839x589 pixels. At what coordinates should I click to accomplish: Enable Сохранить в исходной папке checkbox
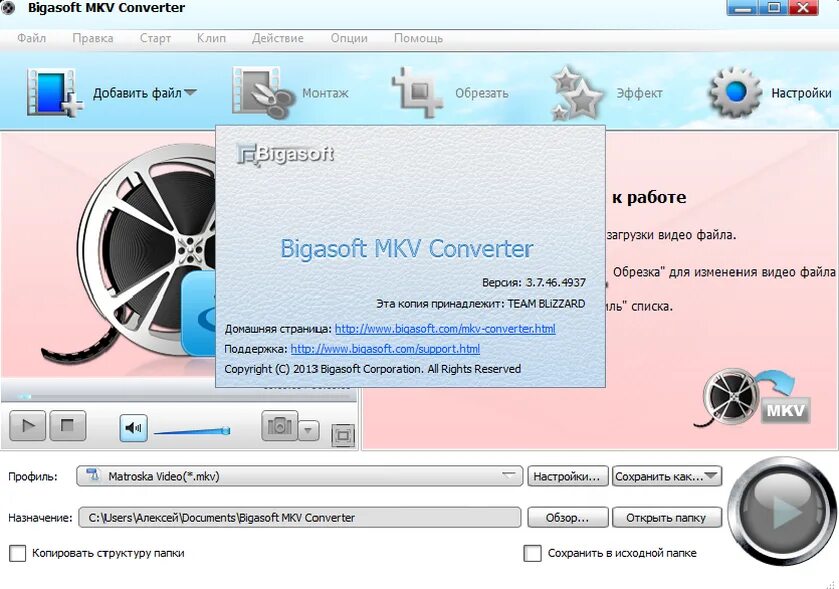point(532,553)
